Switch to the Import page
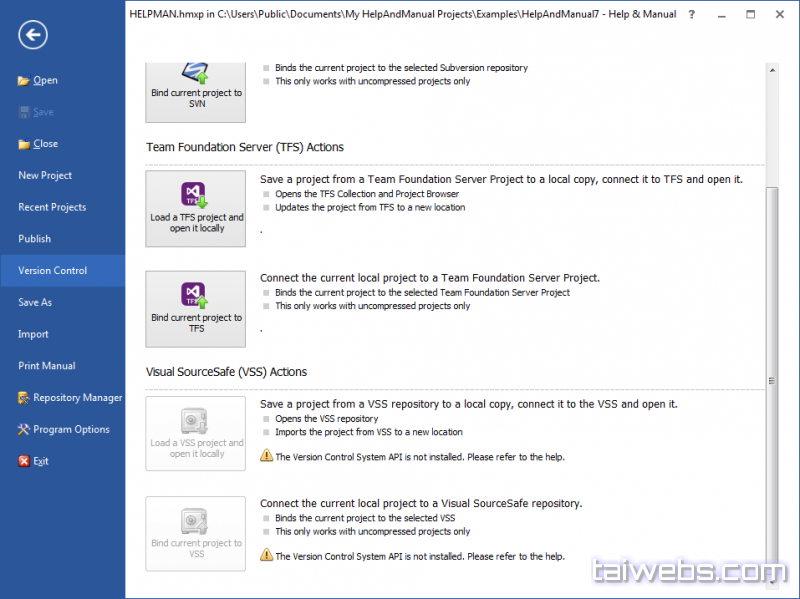The image size is (800, 599). [x=33, y=334]
